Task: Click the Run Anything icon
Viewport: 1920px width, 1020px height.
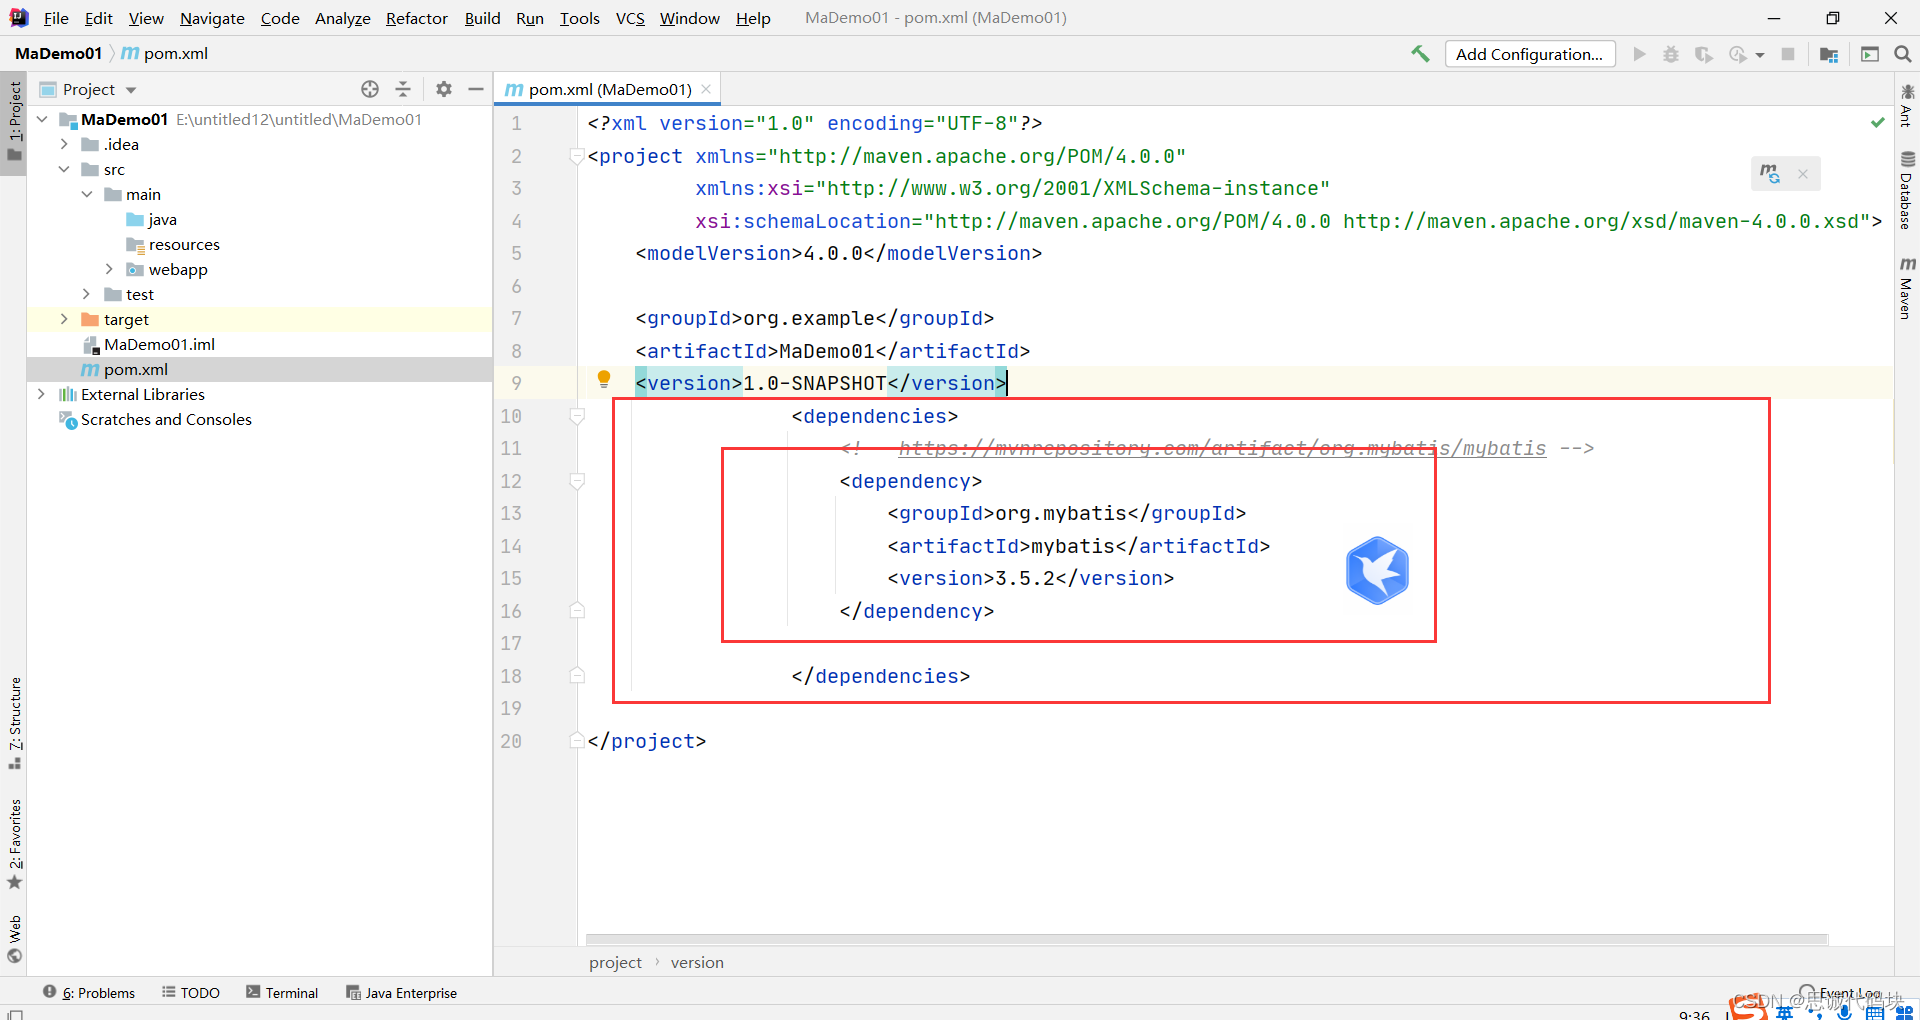Action: pyautogui.click(x=1870, y=54)
